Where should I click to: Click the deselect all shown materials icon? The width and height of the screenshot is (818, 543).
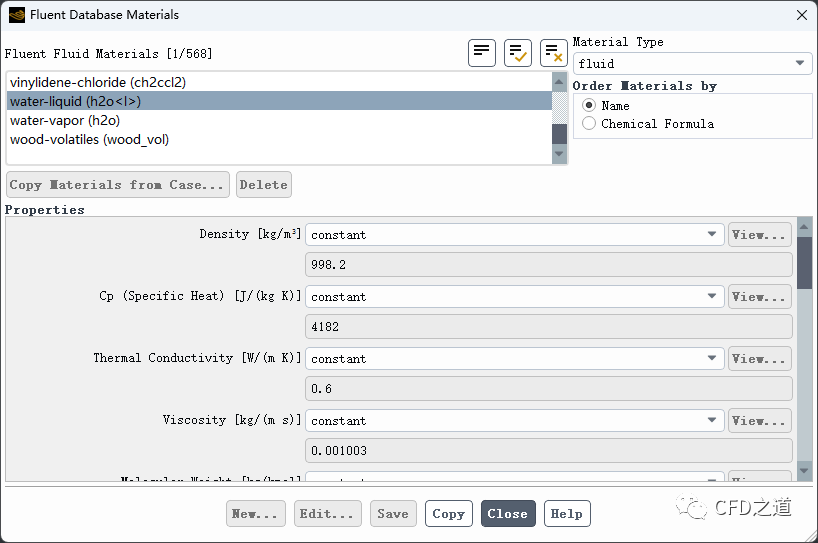point(554,53)
